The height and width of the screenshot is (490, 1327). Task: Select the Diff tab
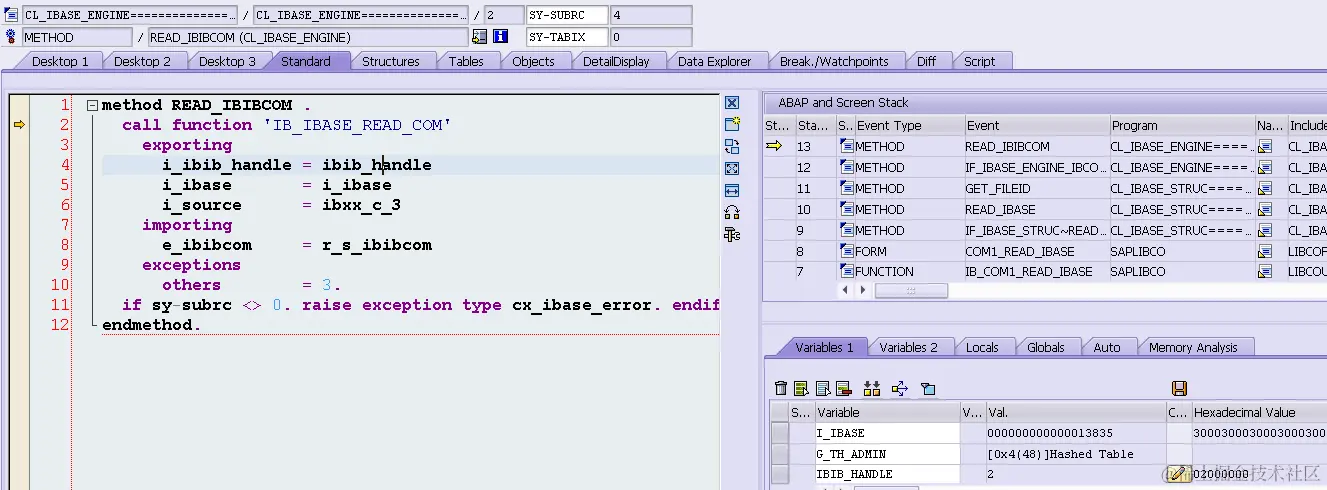pos(926,61)
